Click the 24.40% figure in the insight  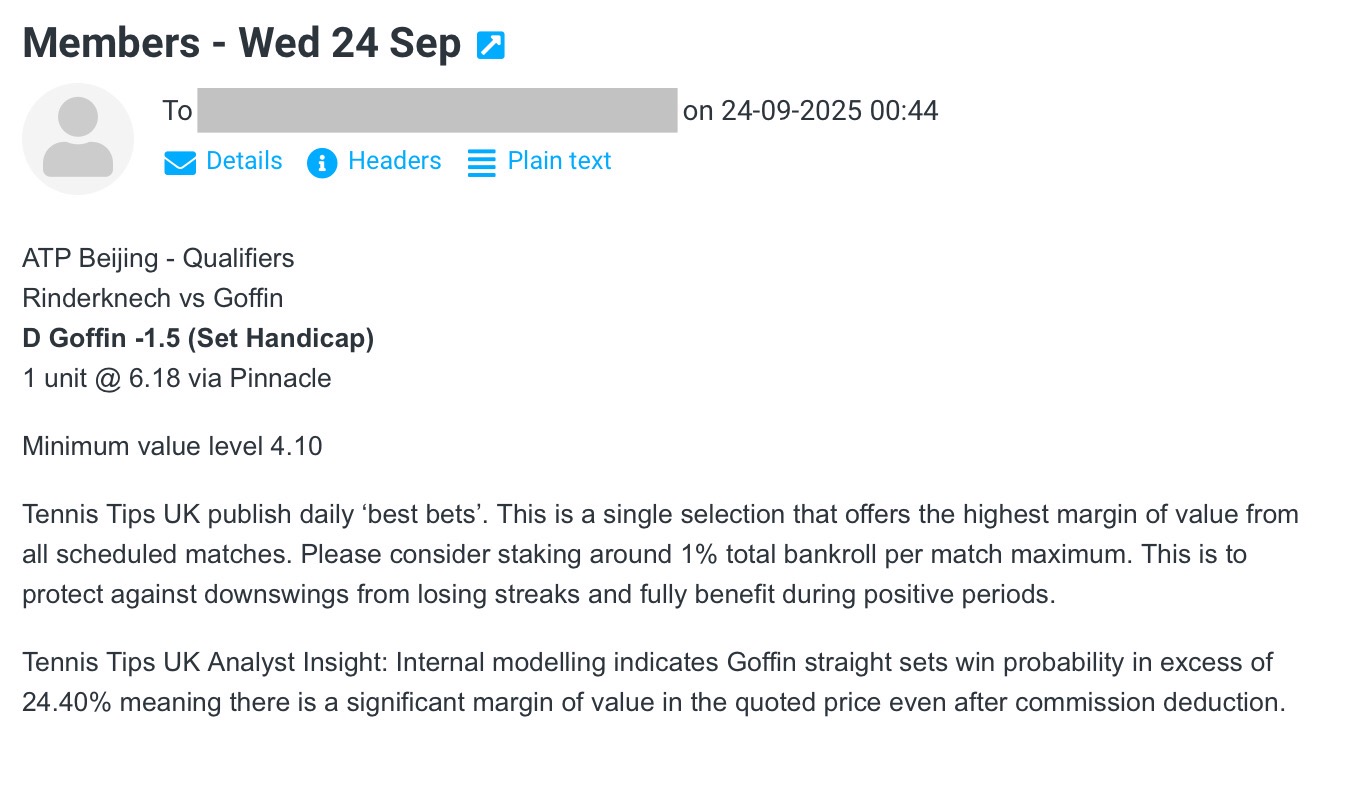click(68, 702)
